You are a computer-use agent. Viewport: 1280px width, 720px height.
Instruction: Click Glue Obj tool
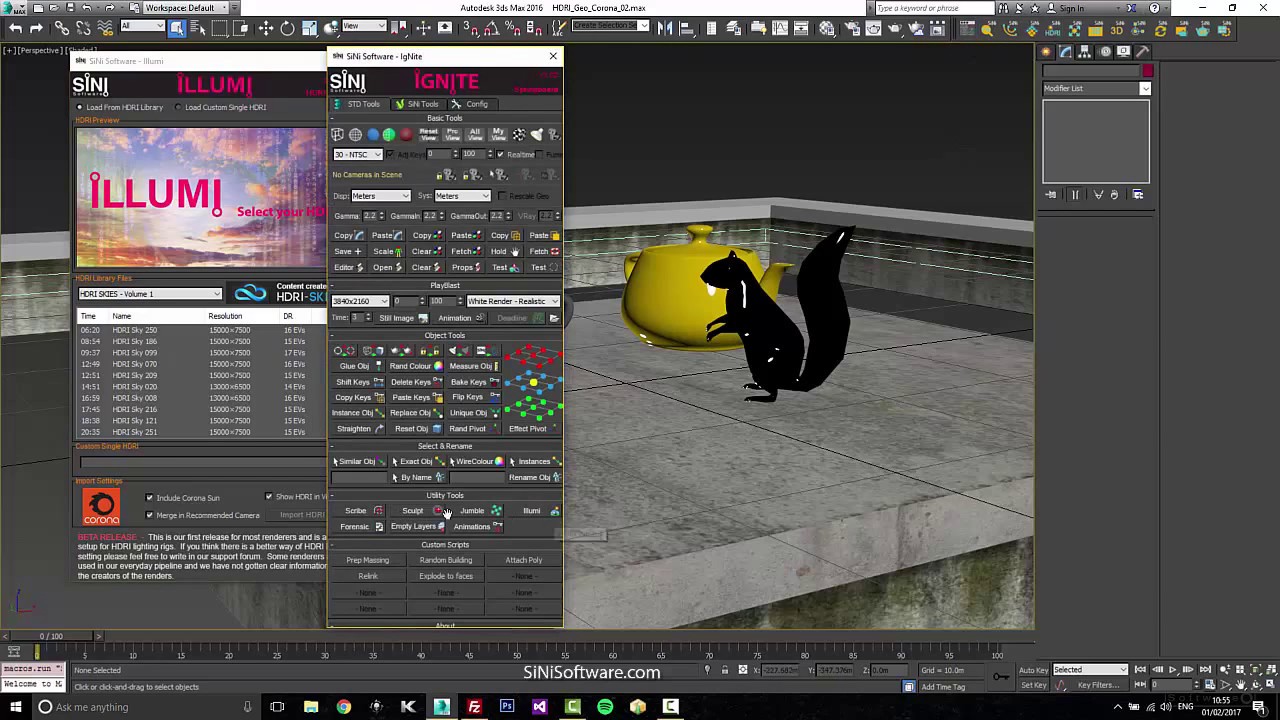[359, 366]
